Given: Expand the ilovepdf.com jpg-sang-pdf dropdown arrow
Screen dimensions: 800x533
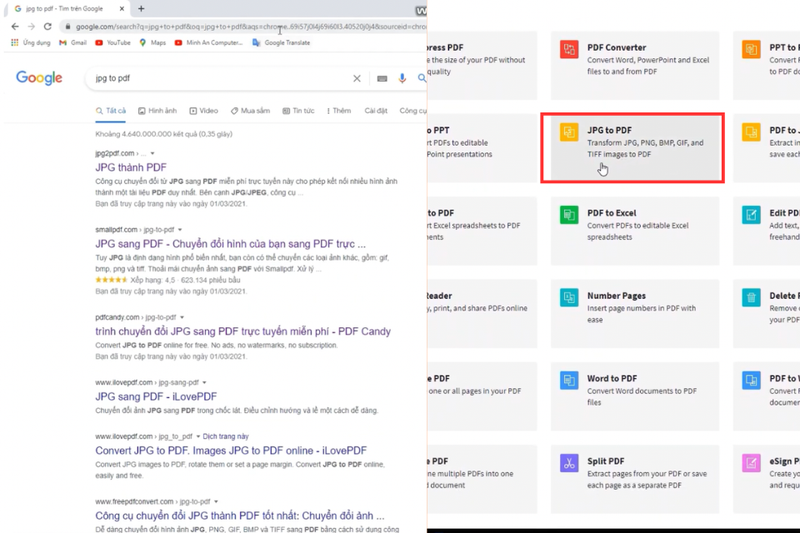Looking at the screenshot, I should [205, 383].
